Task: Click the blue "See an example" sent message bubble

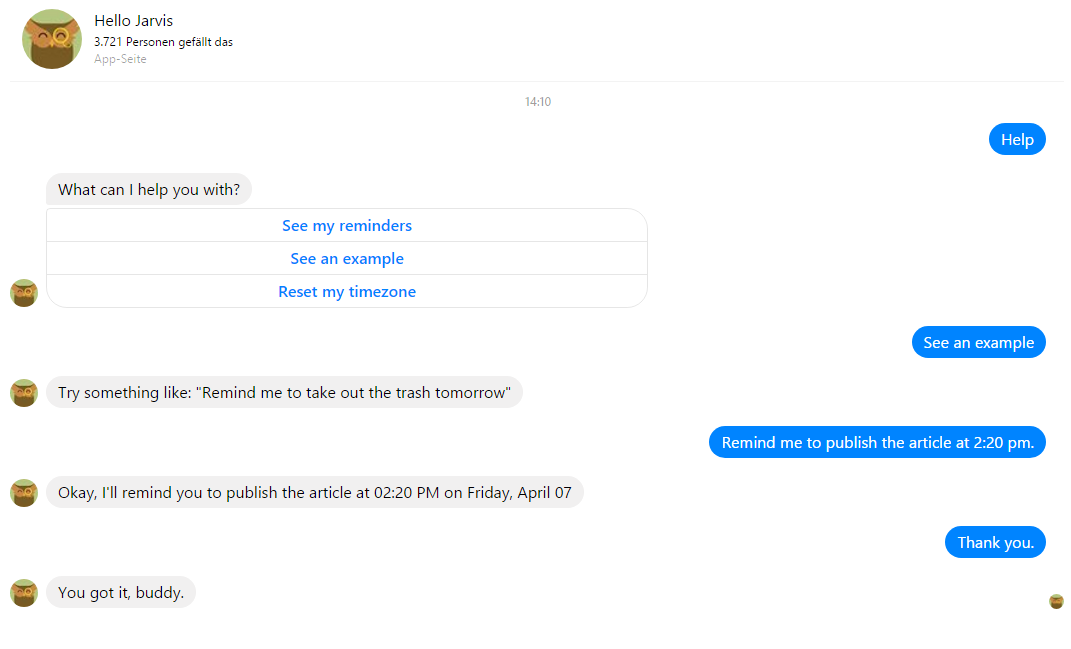Action: (x=978, y=343)
